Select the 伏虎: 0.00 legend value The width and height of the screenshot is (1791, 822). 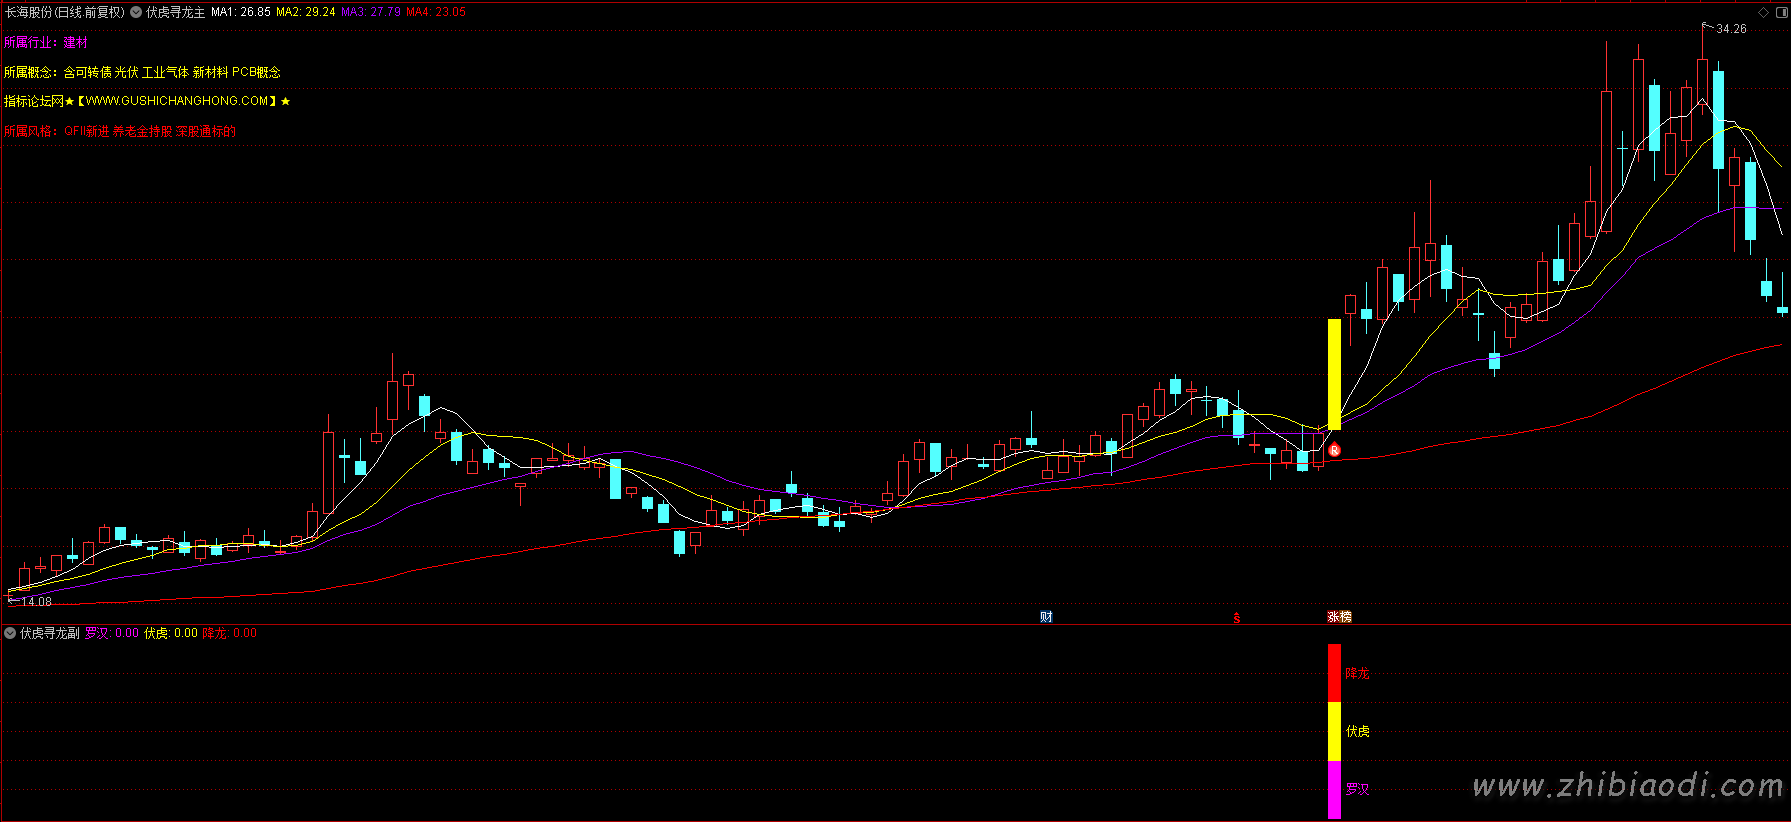tap(171, 633)
